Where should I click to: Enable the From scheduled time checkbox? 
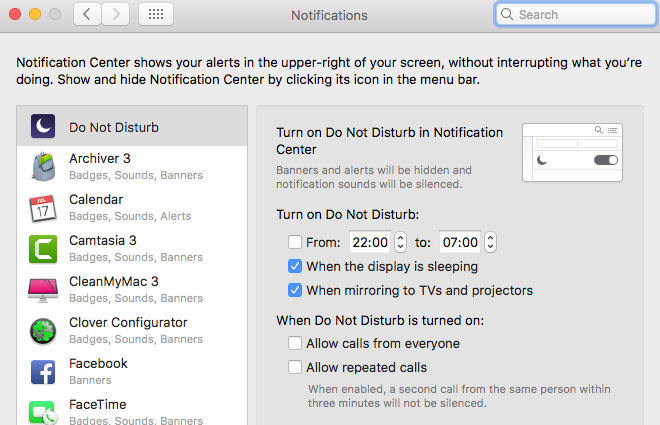[x=295, y=242]
